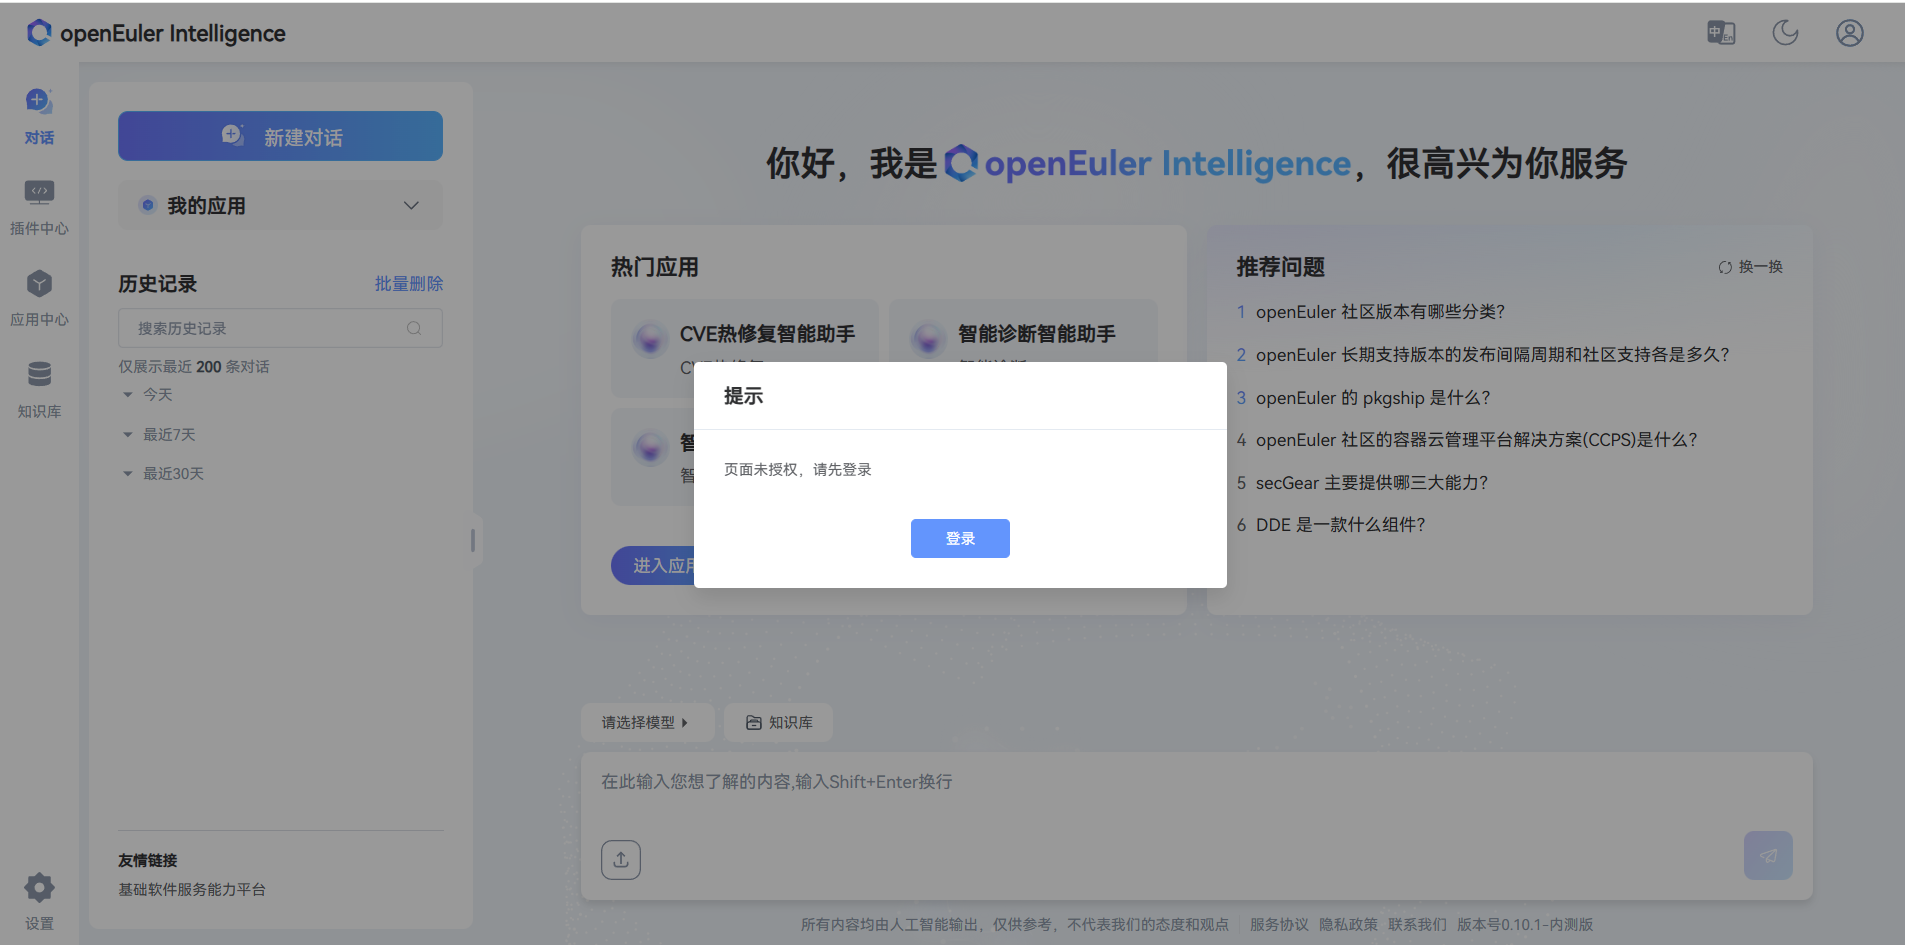Click the upload file icon
This screenshot has height=945, width=1905.
621,860
